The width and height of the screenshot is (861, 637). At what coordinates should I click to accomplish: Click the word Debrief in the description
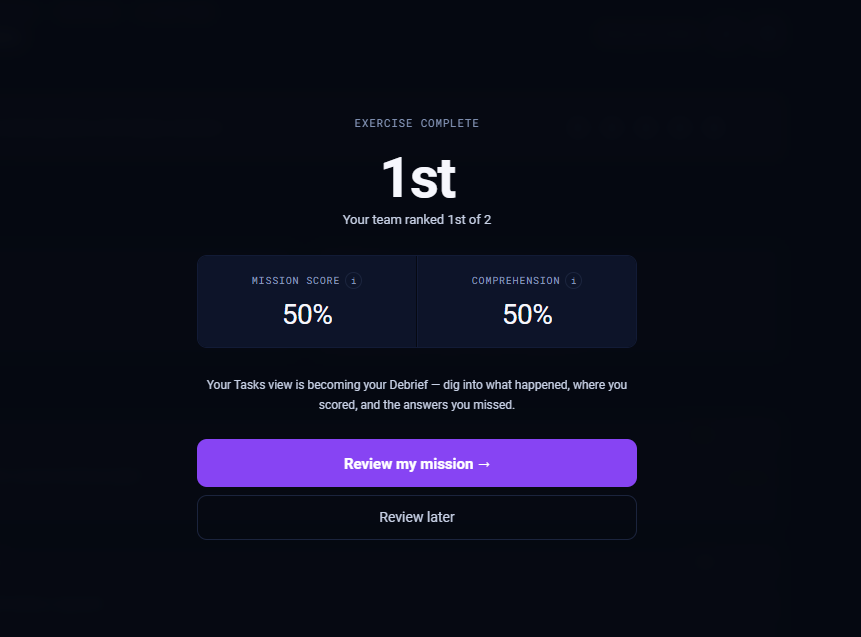coord(409,385)
